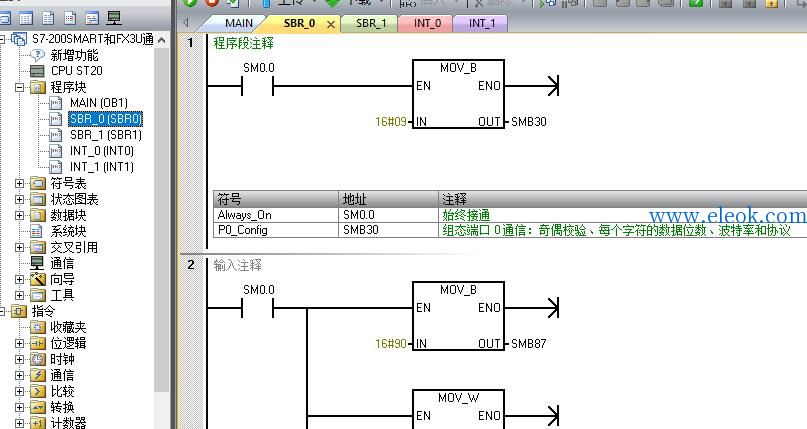Select SBR_0 (SBR0) in tree
Screen dimensions: 807x429
pyautogui.click(x=106, y=119)
